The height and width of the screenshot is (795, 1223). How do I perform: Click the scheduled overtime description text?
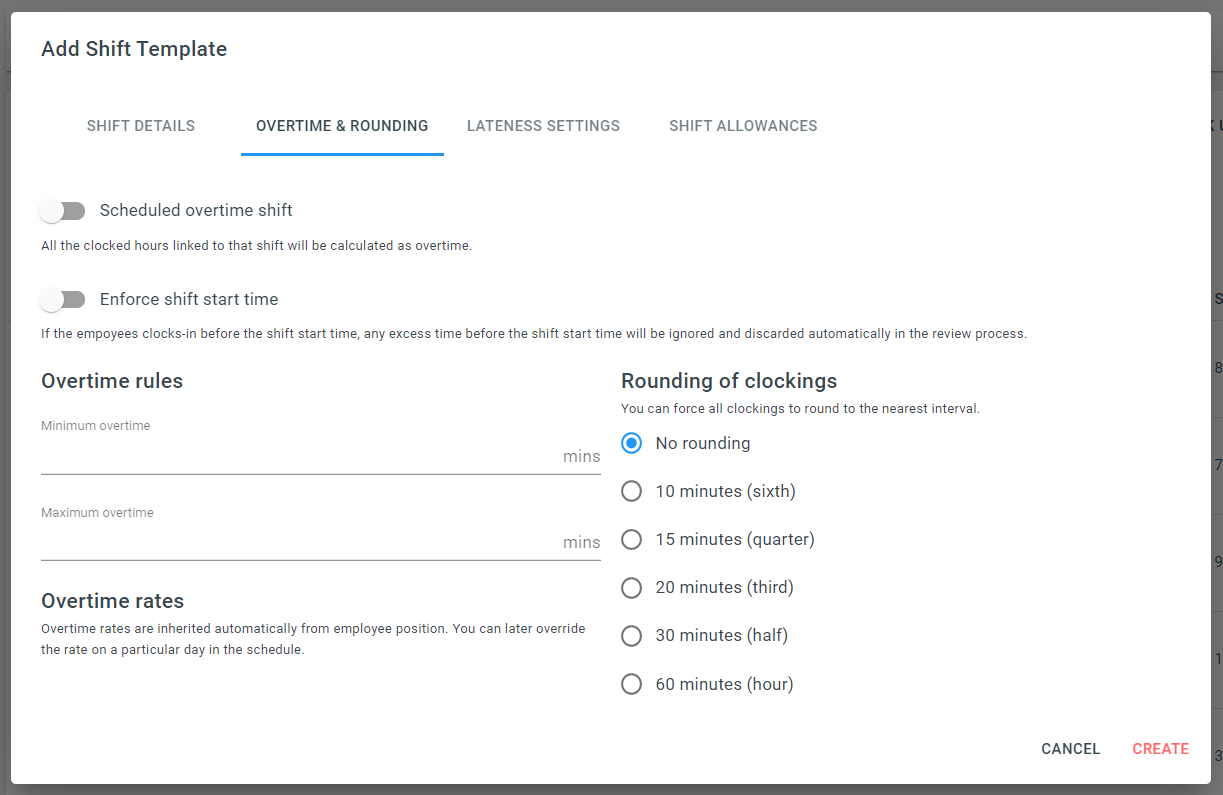click(x=256, y=246)
